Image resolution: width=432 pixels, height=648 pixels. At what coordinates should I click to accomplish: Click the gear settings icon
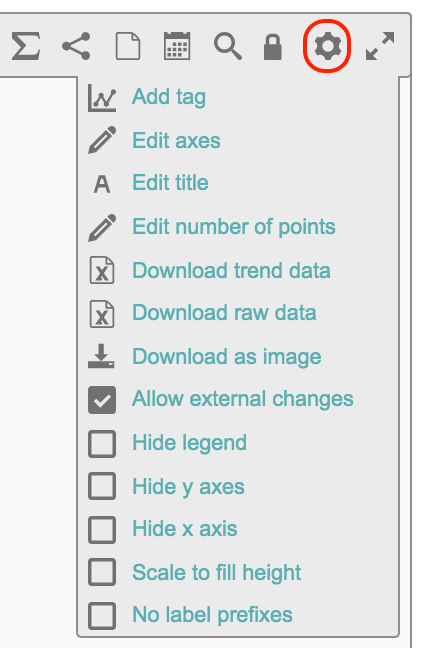(x=327, y=46)
